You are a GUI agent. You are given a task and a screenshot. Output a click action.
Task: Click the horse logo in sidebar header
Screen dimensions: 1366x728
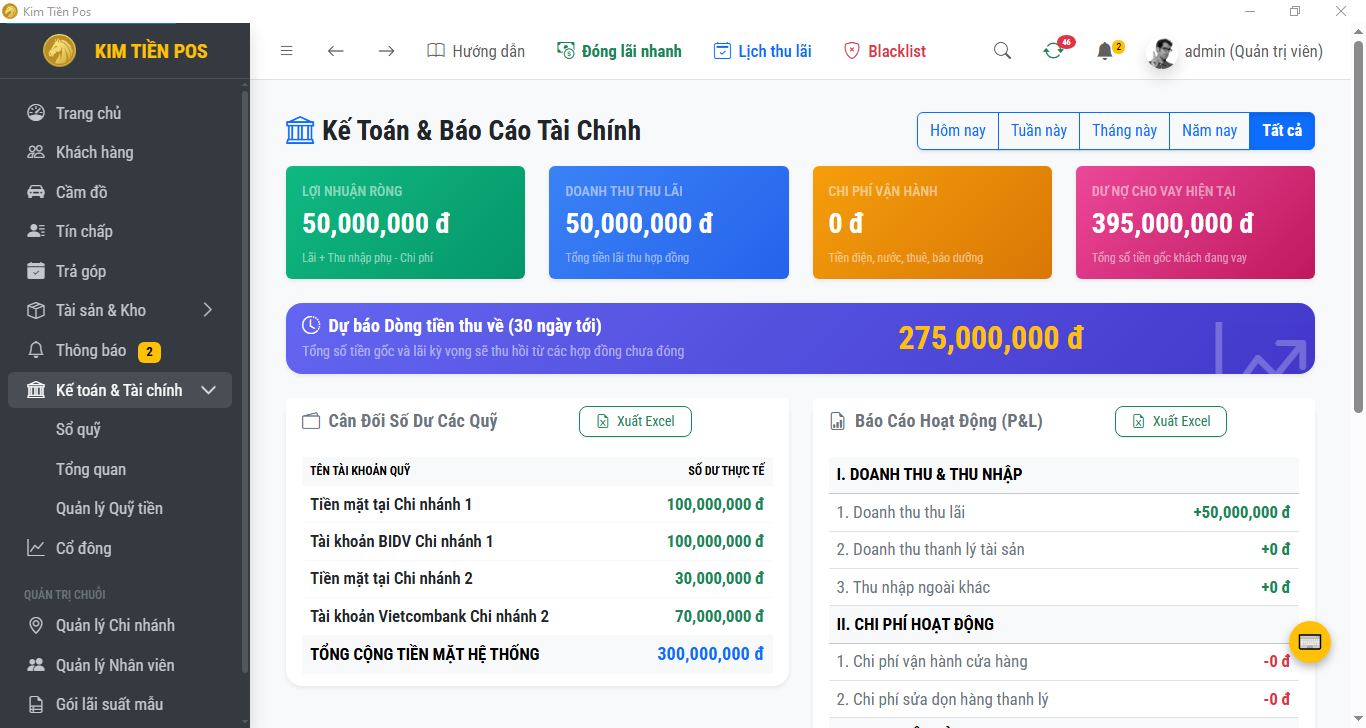(x=60, y=51)
